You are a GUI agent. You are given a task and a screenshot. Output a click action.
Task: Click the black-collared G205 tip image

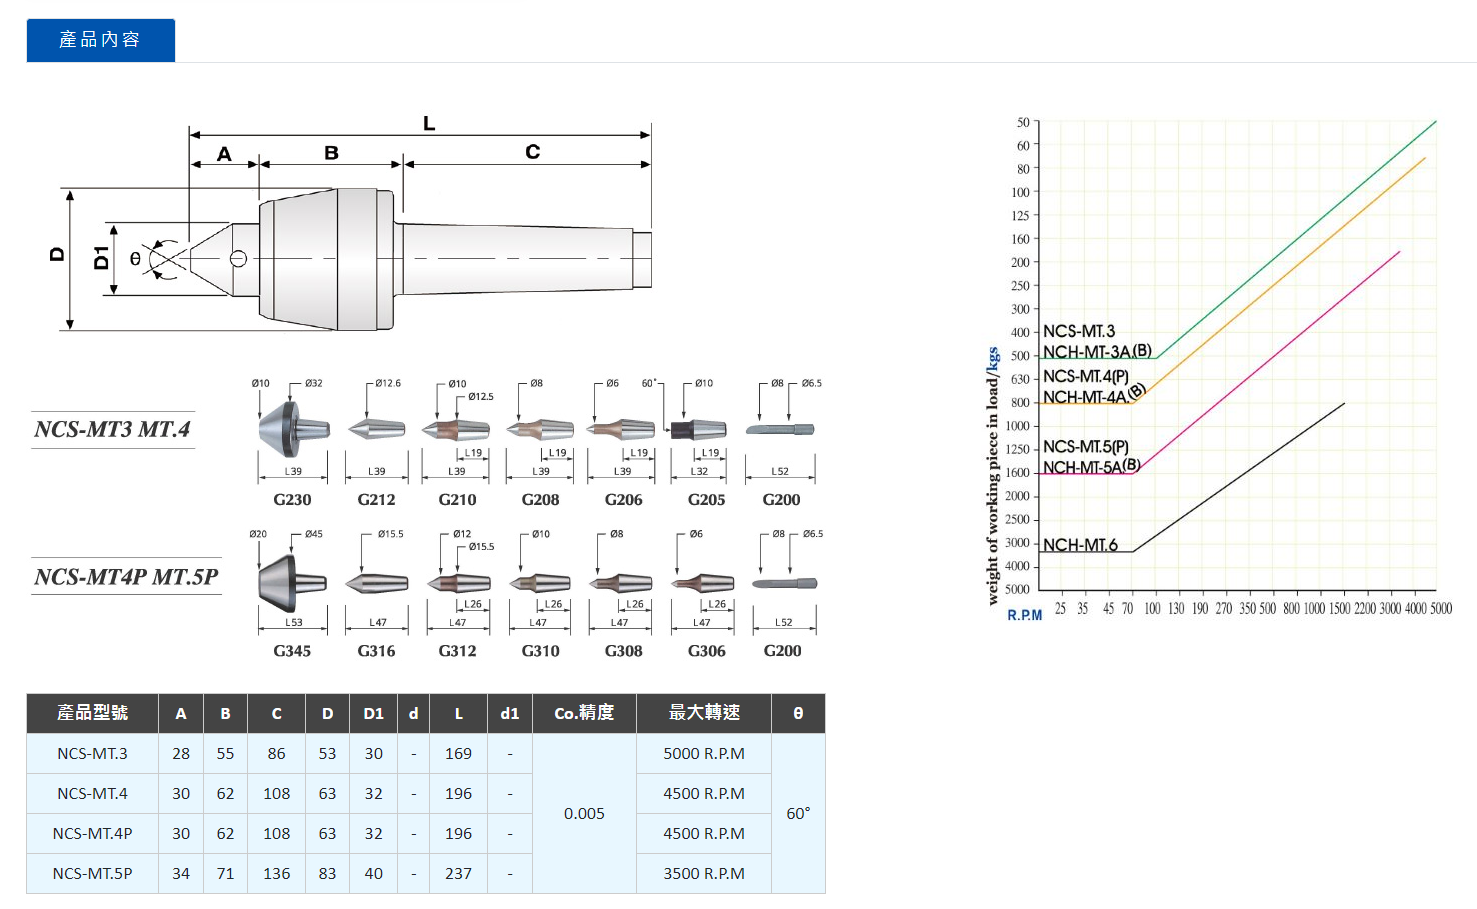[698, 430]
